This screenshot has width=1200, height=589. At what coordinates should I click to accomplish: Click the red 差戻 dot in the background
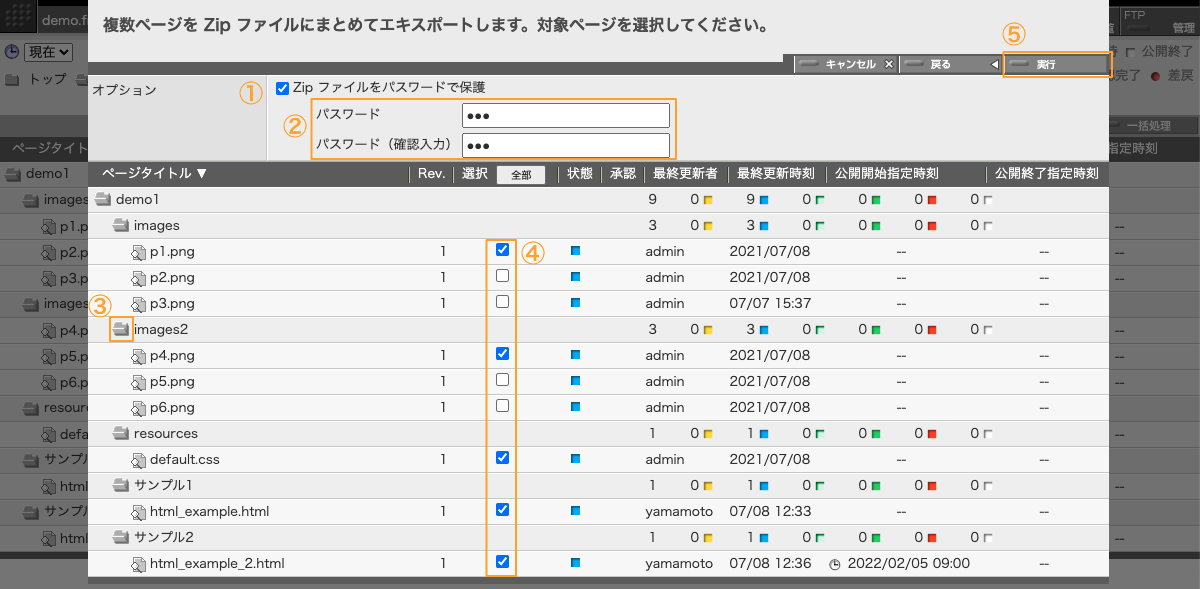1155,76
